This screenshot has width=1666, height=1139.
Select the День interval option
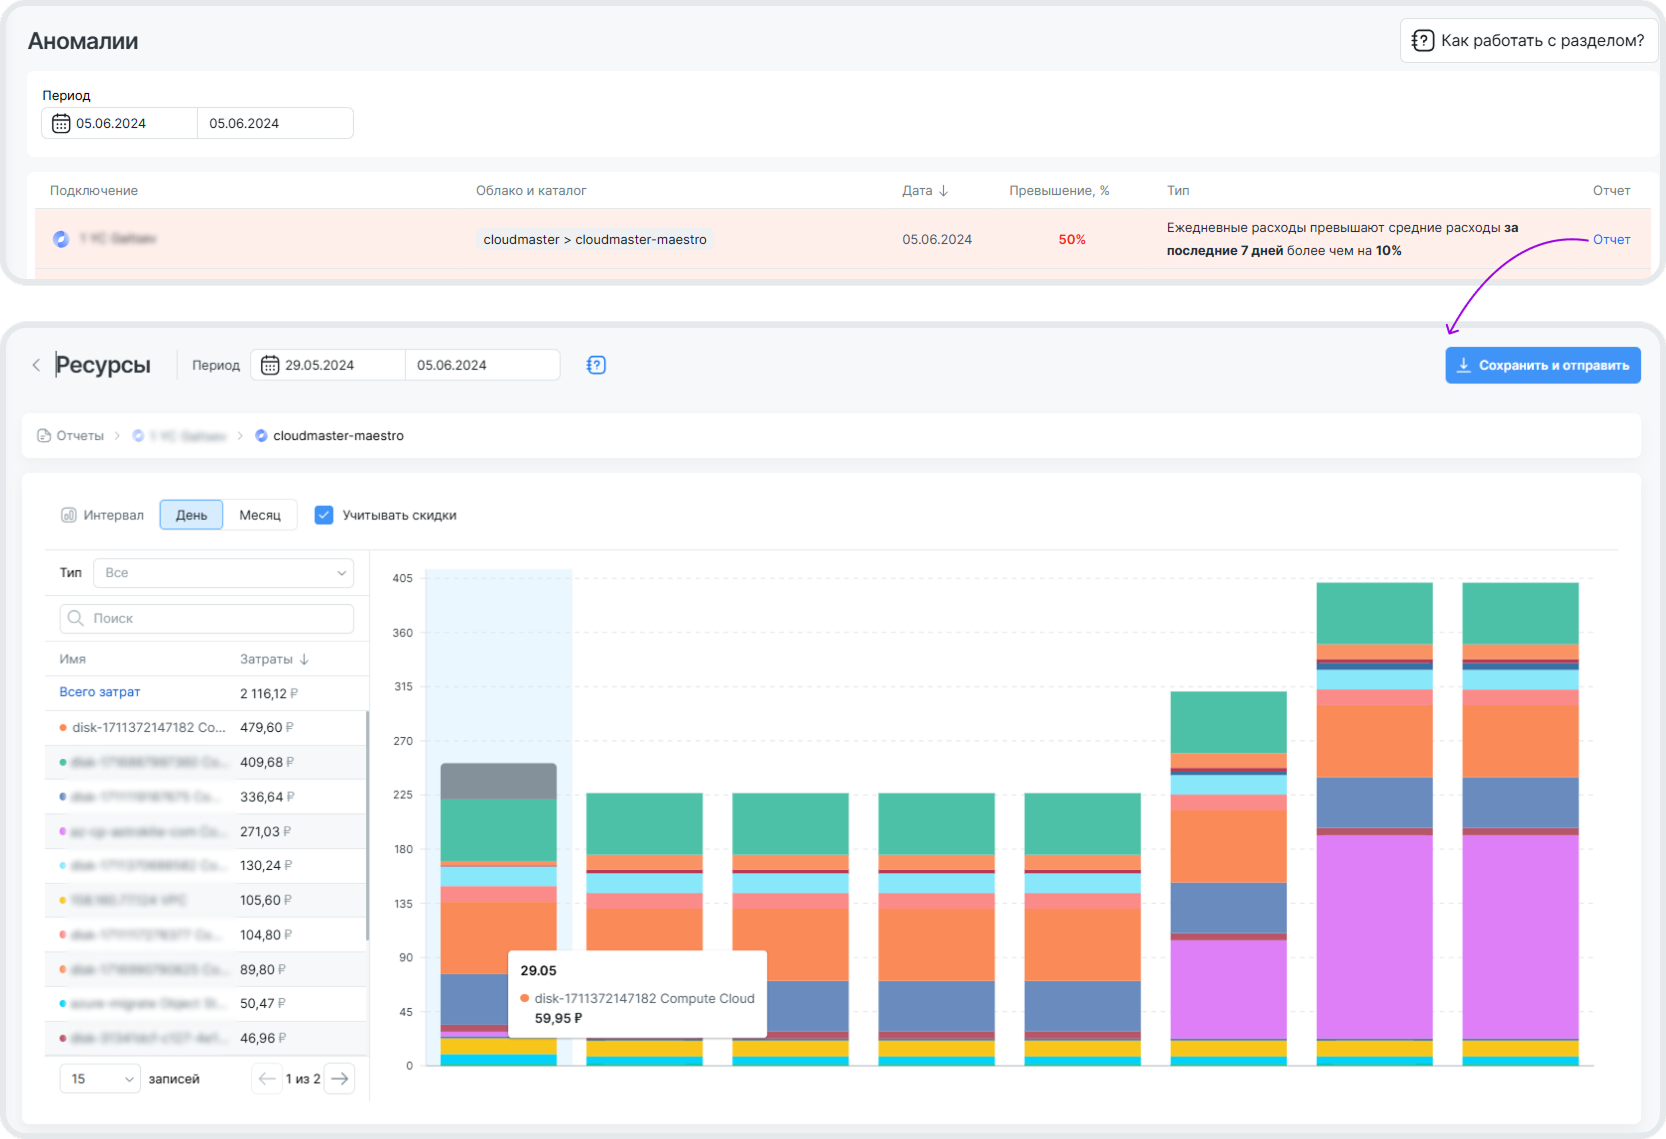[191, 515]
